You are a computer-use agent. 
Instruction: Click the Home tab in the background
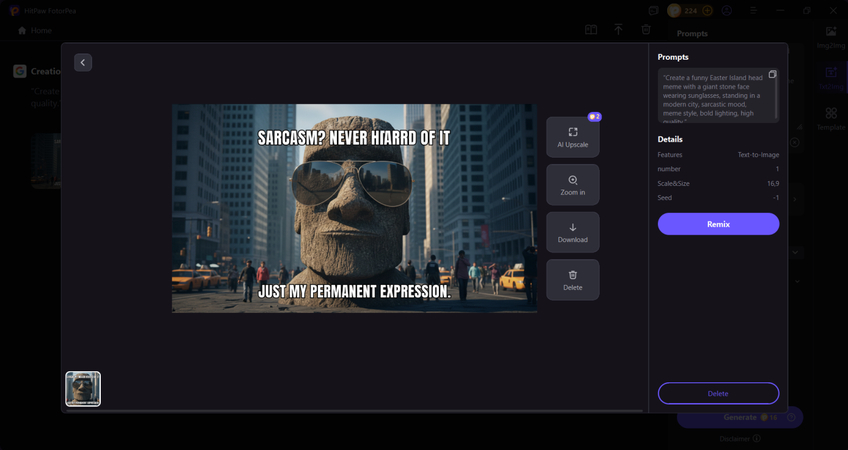click(x=35, y=30)
